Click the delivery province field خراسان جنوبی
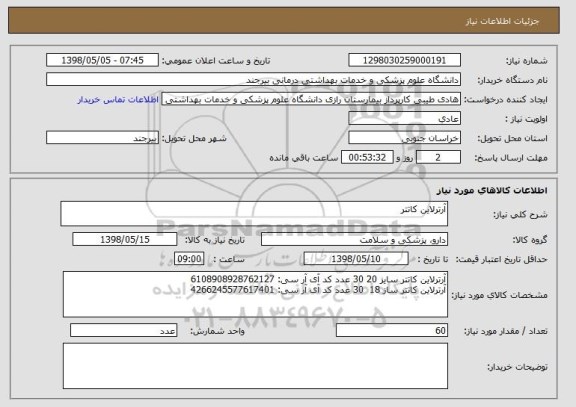This screenshot has width=576, height=407. coord(404,138)
